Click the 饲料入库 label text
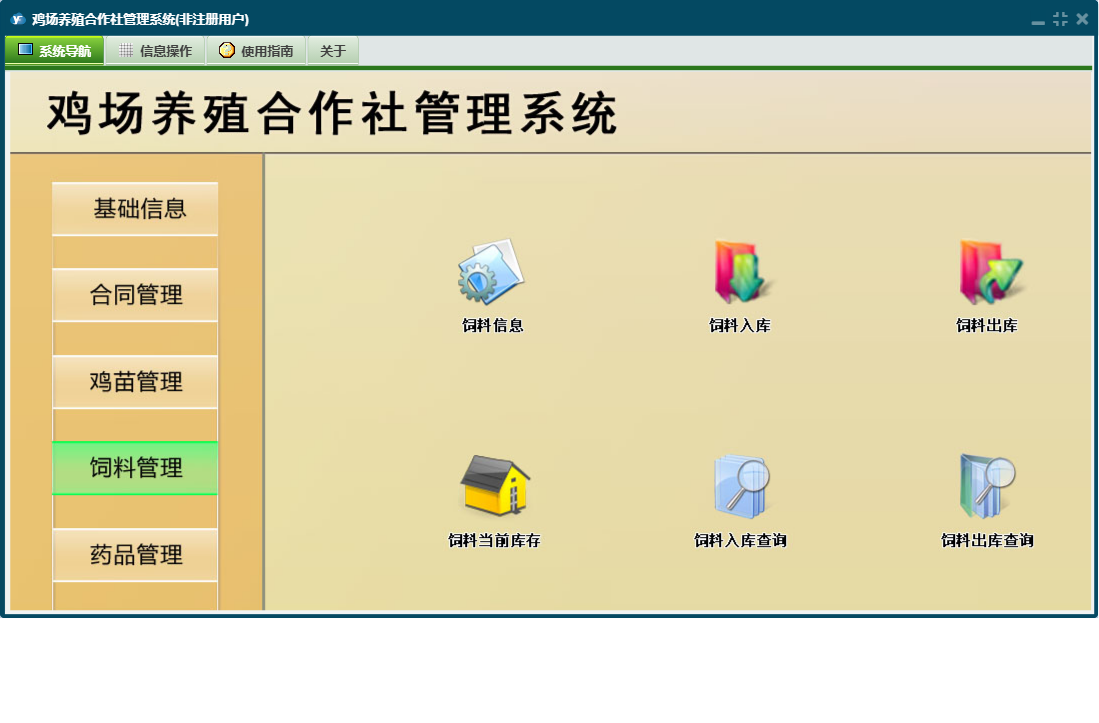 pos(740,325)
